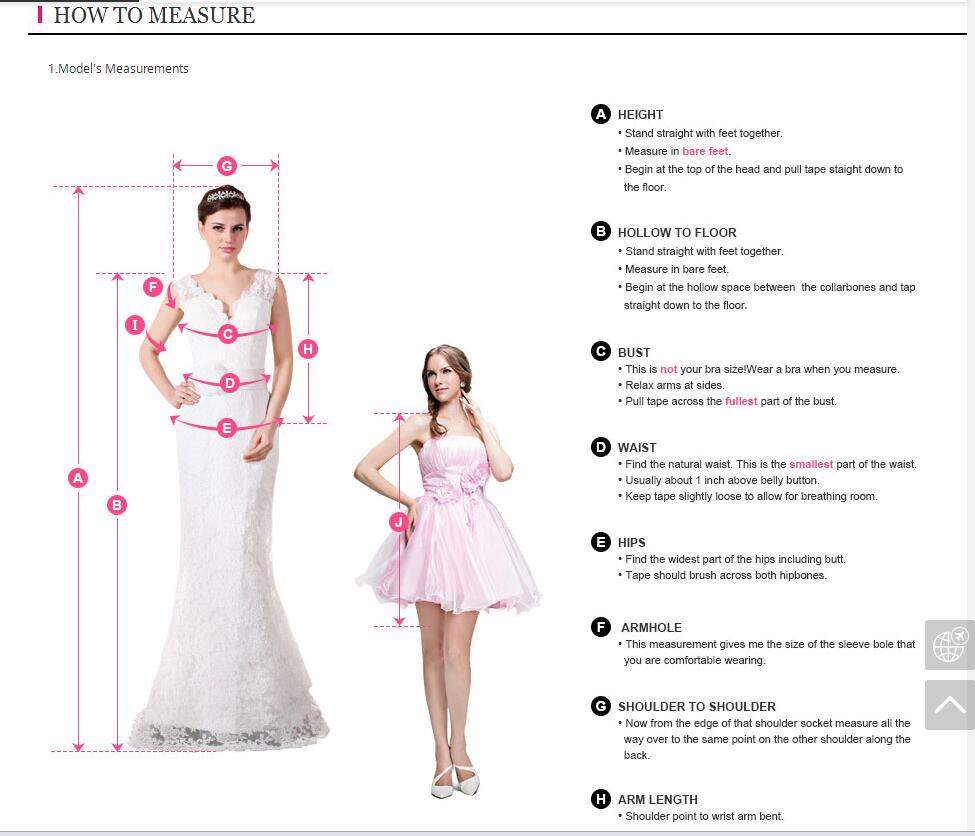The image size is (975, 836).
Task: Click the HOW TO MEASURE heading
Action: point(154,16)
